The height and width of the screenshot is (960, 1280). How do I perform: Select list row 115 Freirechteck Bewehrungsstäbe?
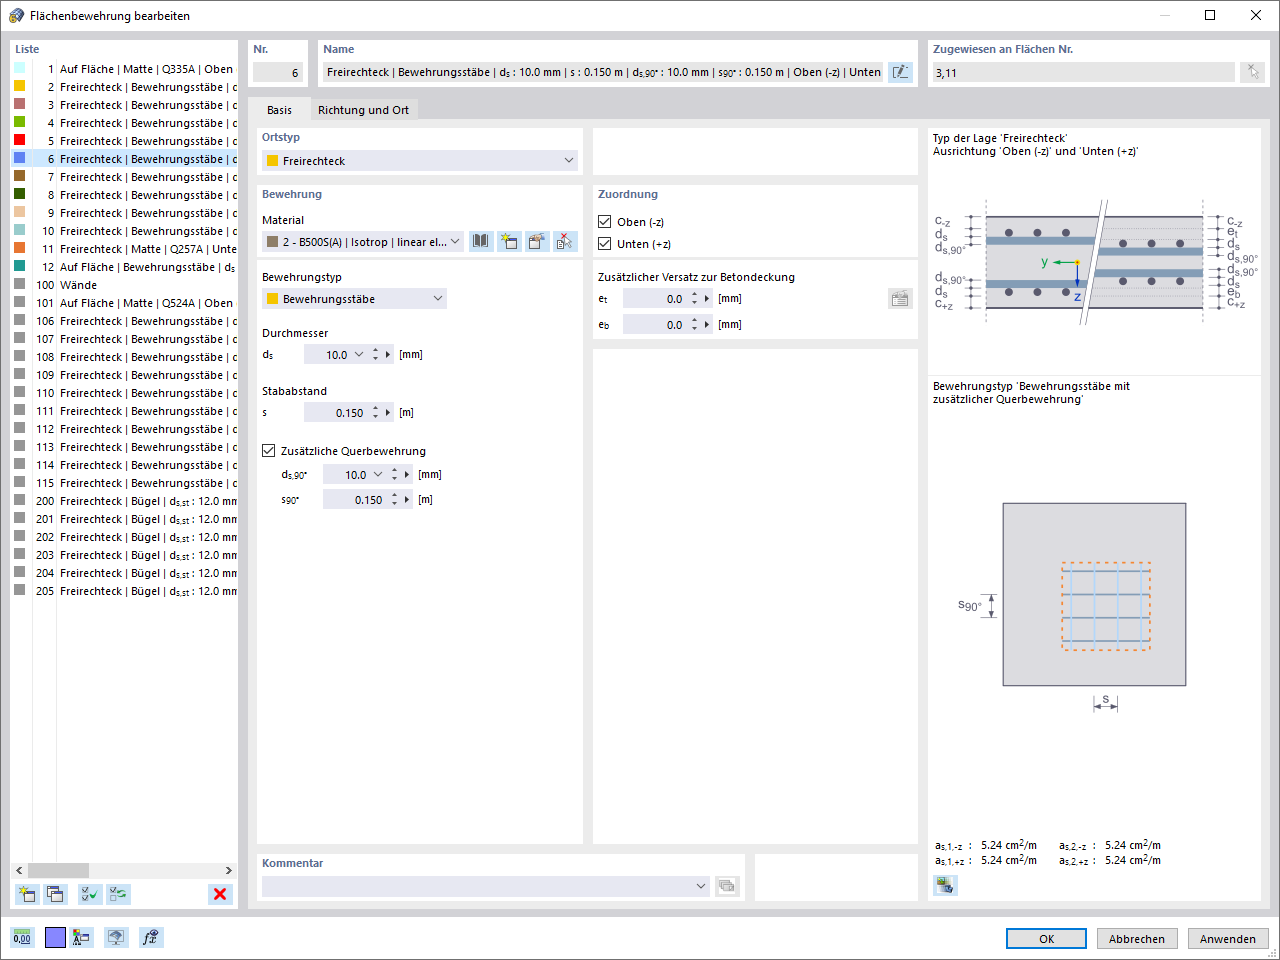[125, 483]
